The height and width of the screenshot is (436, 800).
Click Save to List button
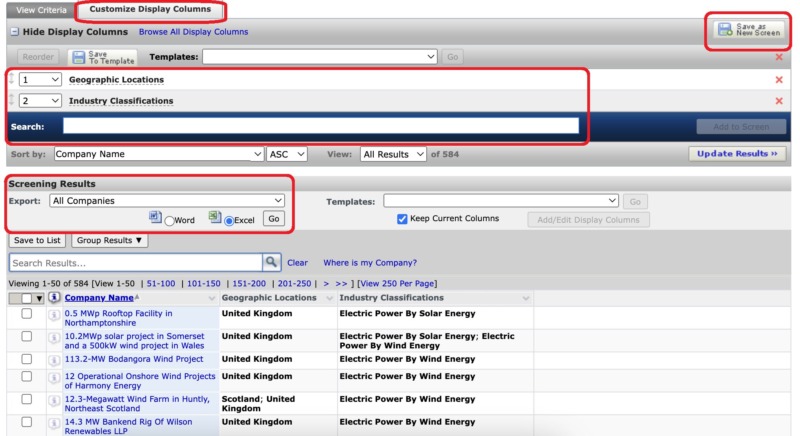tap(37, 240)
